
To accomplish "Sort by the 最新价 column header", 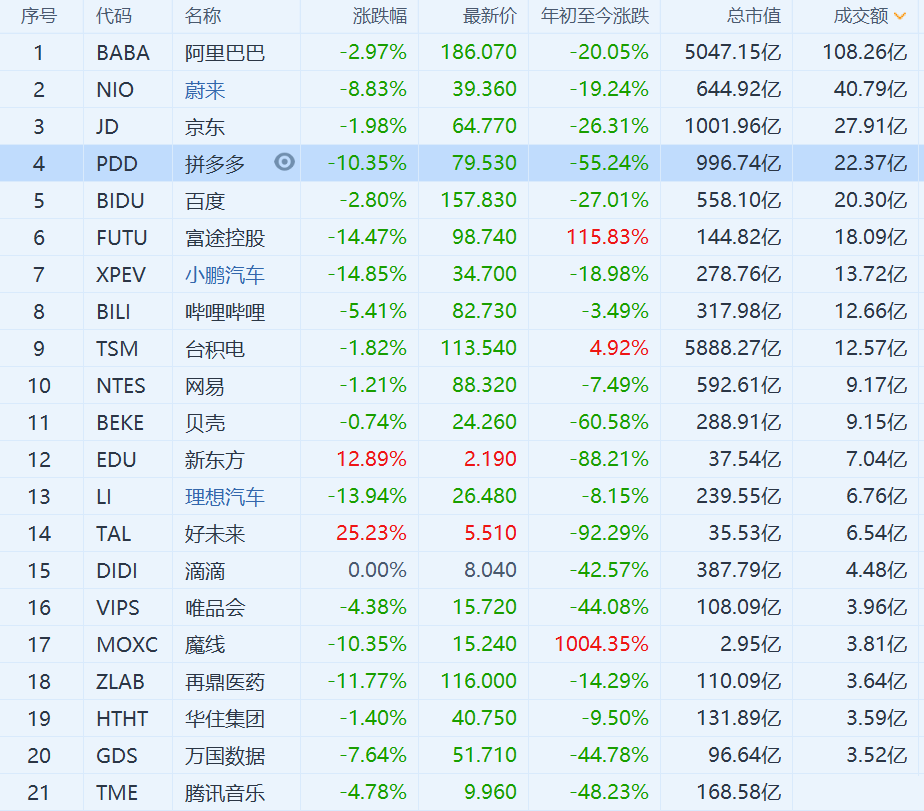I will (x=489, y=16).
